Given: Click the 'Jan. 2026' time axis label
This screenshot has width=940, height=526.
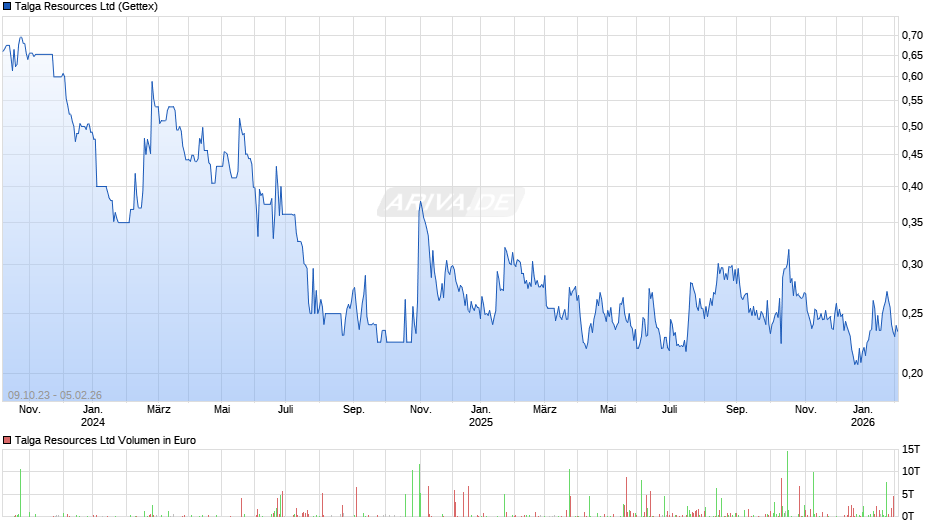Looking at the screenshot, I should point(863,416).
